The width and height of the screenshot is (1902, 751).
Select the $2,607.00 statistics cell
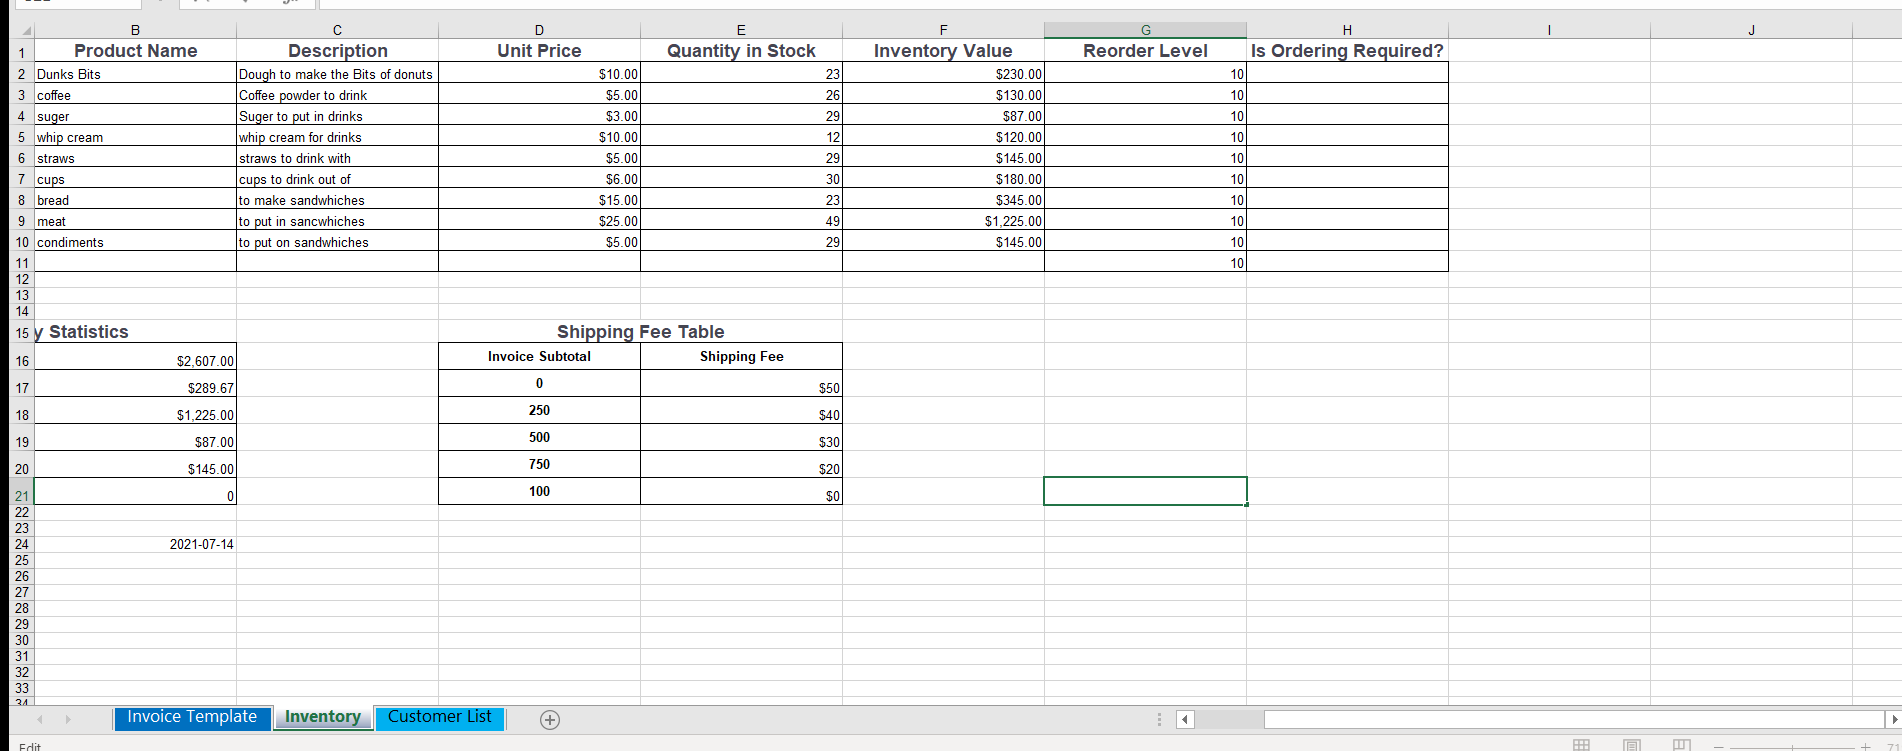(x=136, y=357)
